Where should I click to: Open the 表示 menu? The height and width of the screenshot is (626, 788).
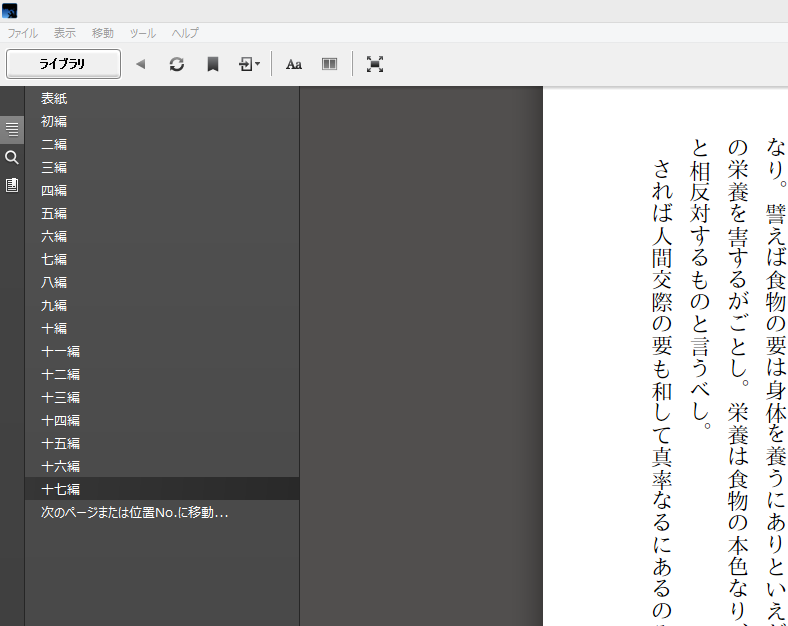[x=65, y=33]
